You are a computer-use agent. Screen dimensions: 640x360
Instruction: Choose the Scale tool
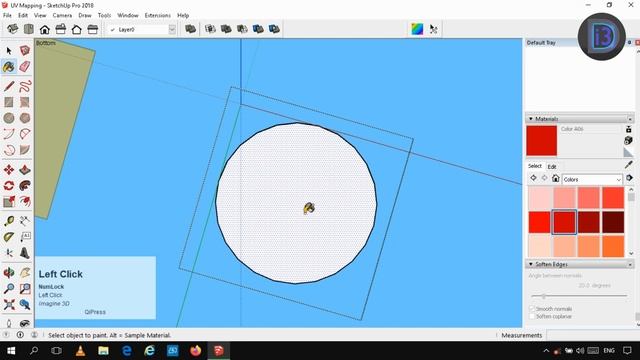point(9,201)
